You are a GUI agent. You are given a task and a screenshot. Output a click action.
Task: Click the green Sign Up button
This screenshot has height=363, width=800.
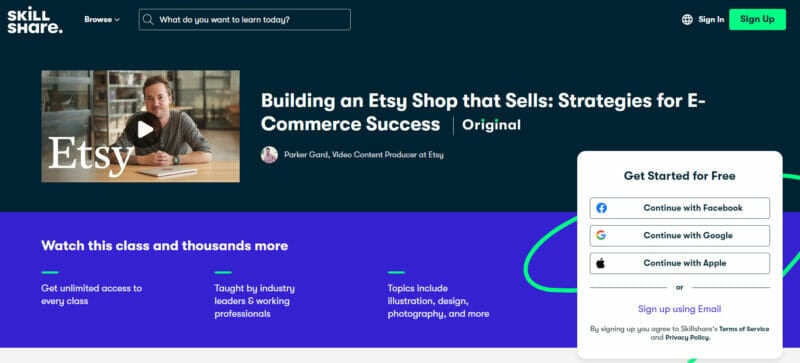(x=757, y=19)
